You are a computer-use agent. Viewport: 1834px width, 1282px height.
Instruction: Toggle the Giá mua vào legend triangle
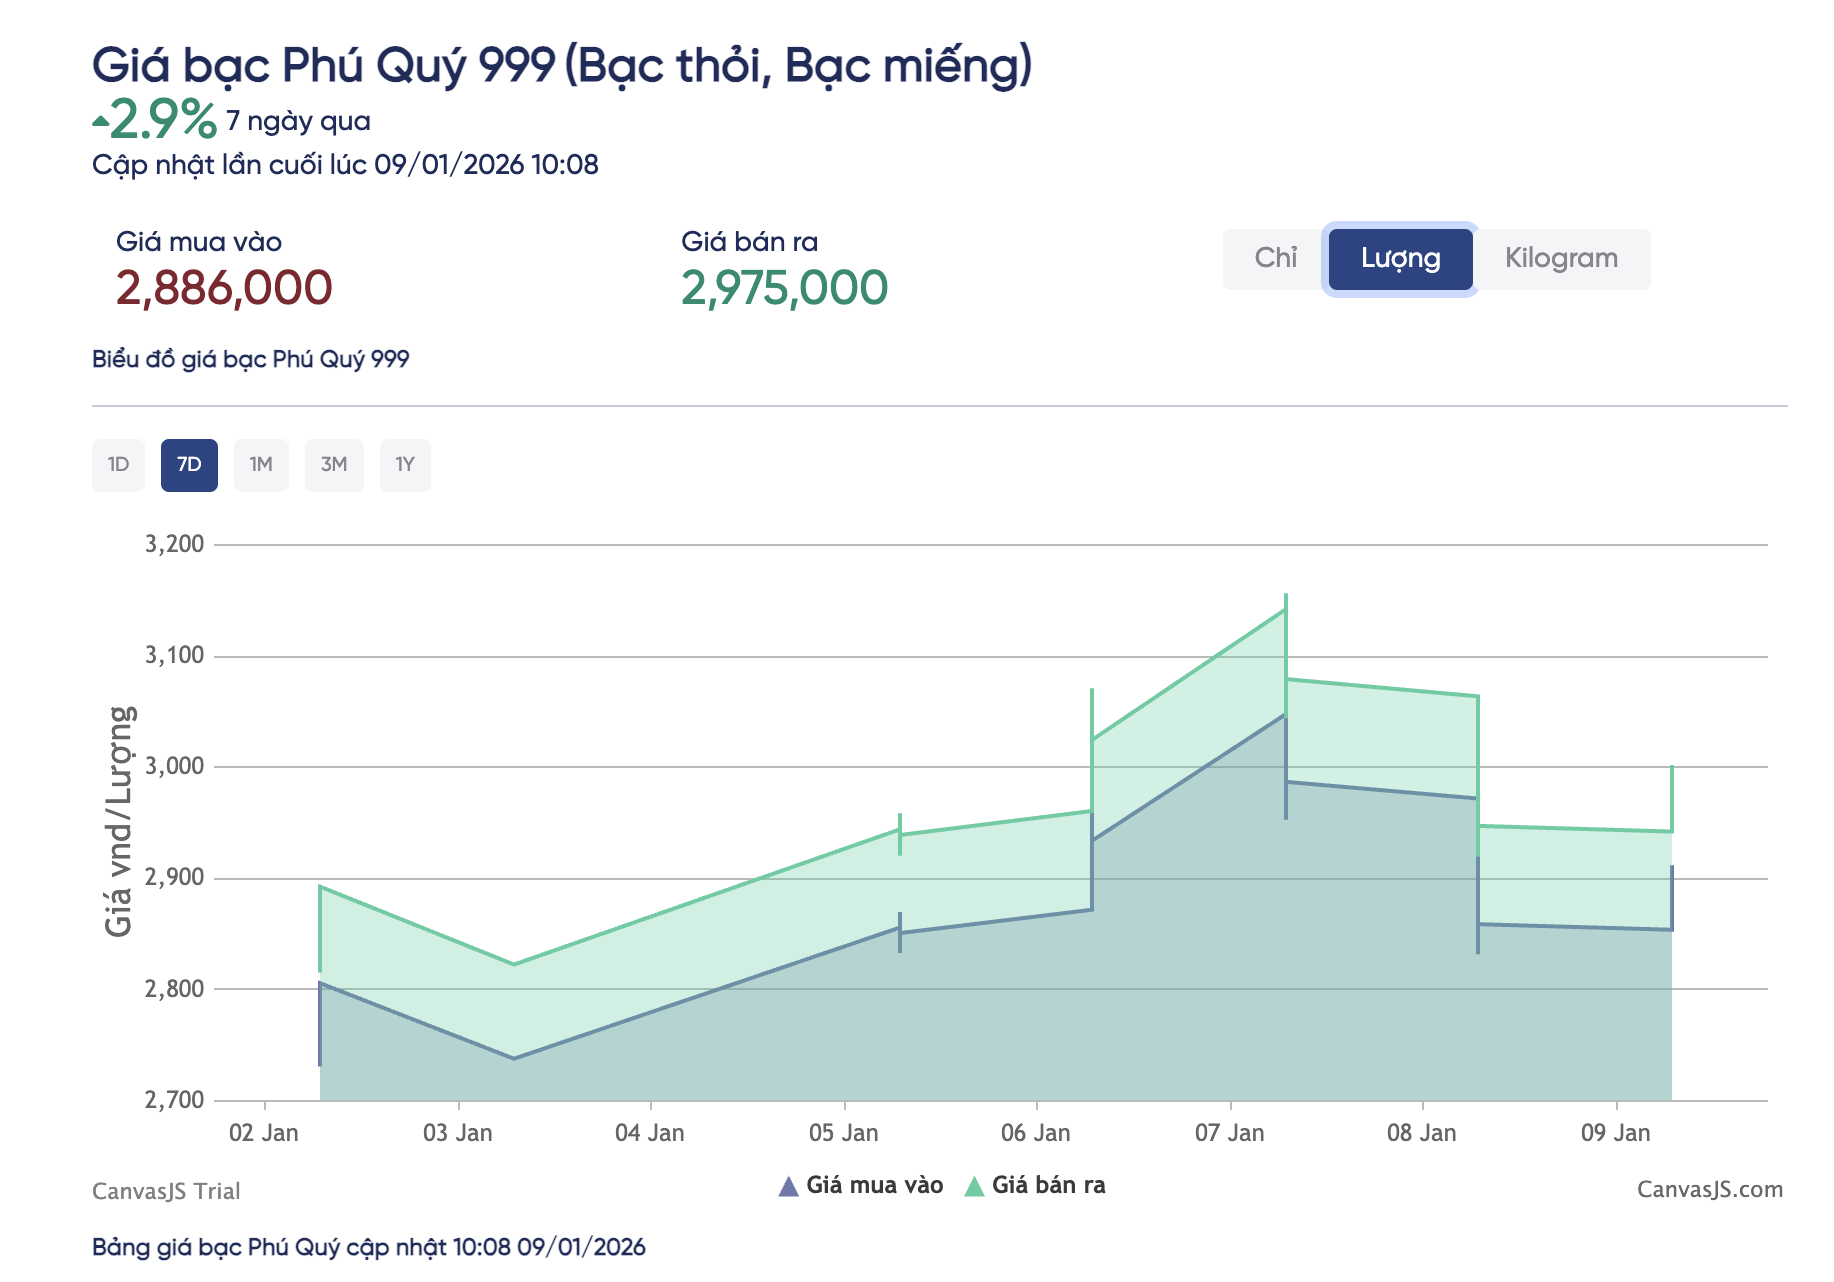(x=788, y=1186)
